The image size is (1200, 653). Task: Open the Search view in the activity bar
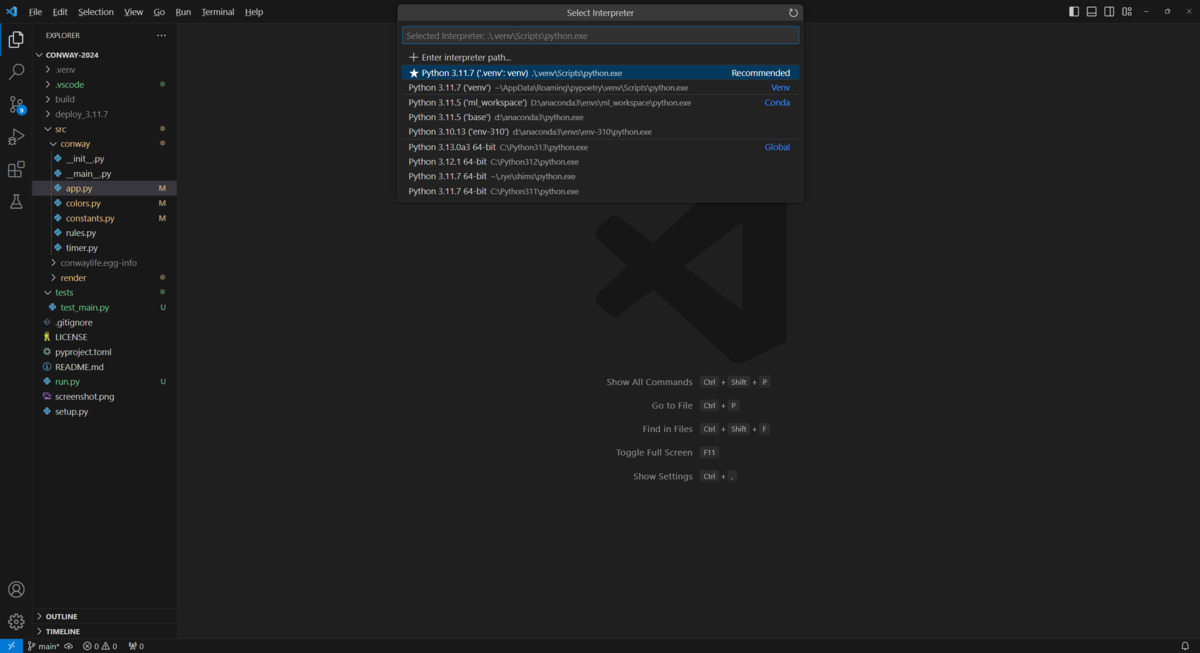15,71
